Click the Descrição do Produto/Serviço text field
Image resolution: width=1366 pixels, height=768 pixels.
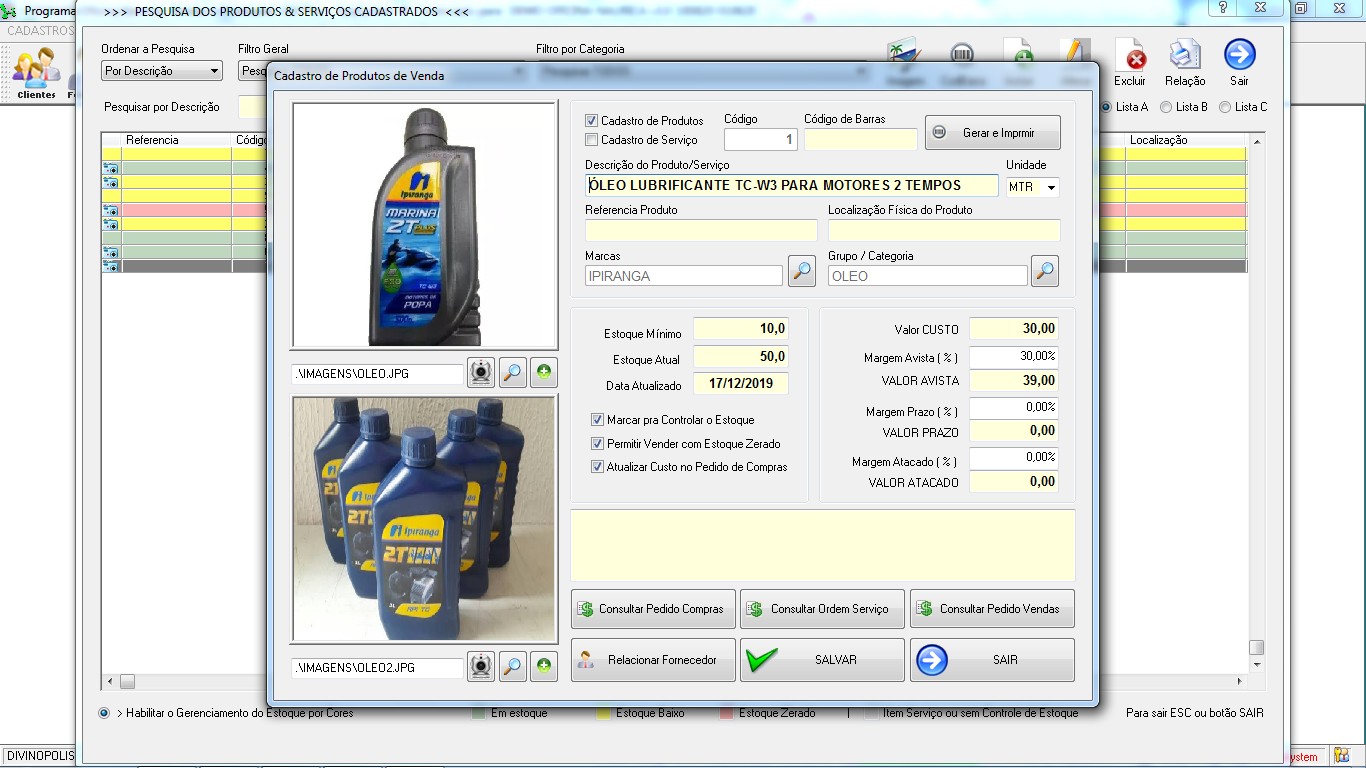[x=791, y=185]
